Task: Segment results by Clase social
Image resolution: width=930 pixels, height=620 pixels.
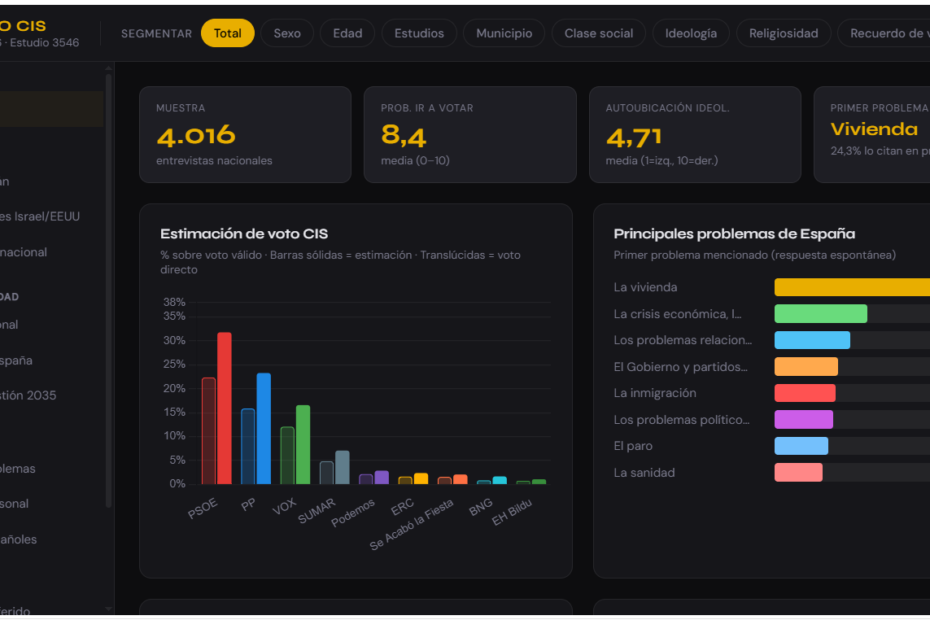Action: tap(599, 33)
